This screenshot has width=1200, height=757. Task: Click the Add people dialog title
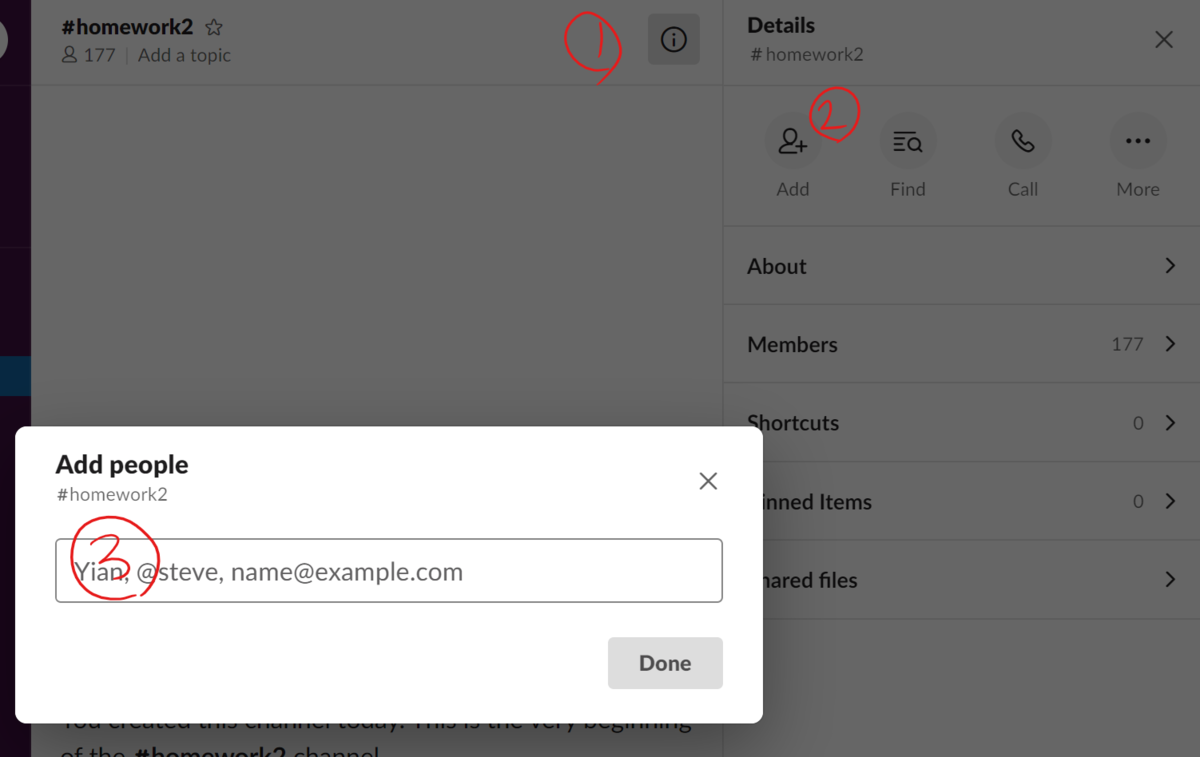click(x=122, y=464)
